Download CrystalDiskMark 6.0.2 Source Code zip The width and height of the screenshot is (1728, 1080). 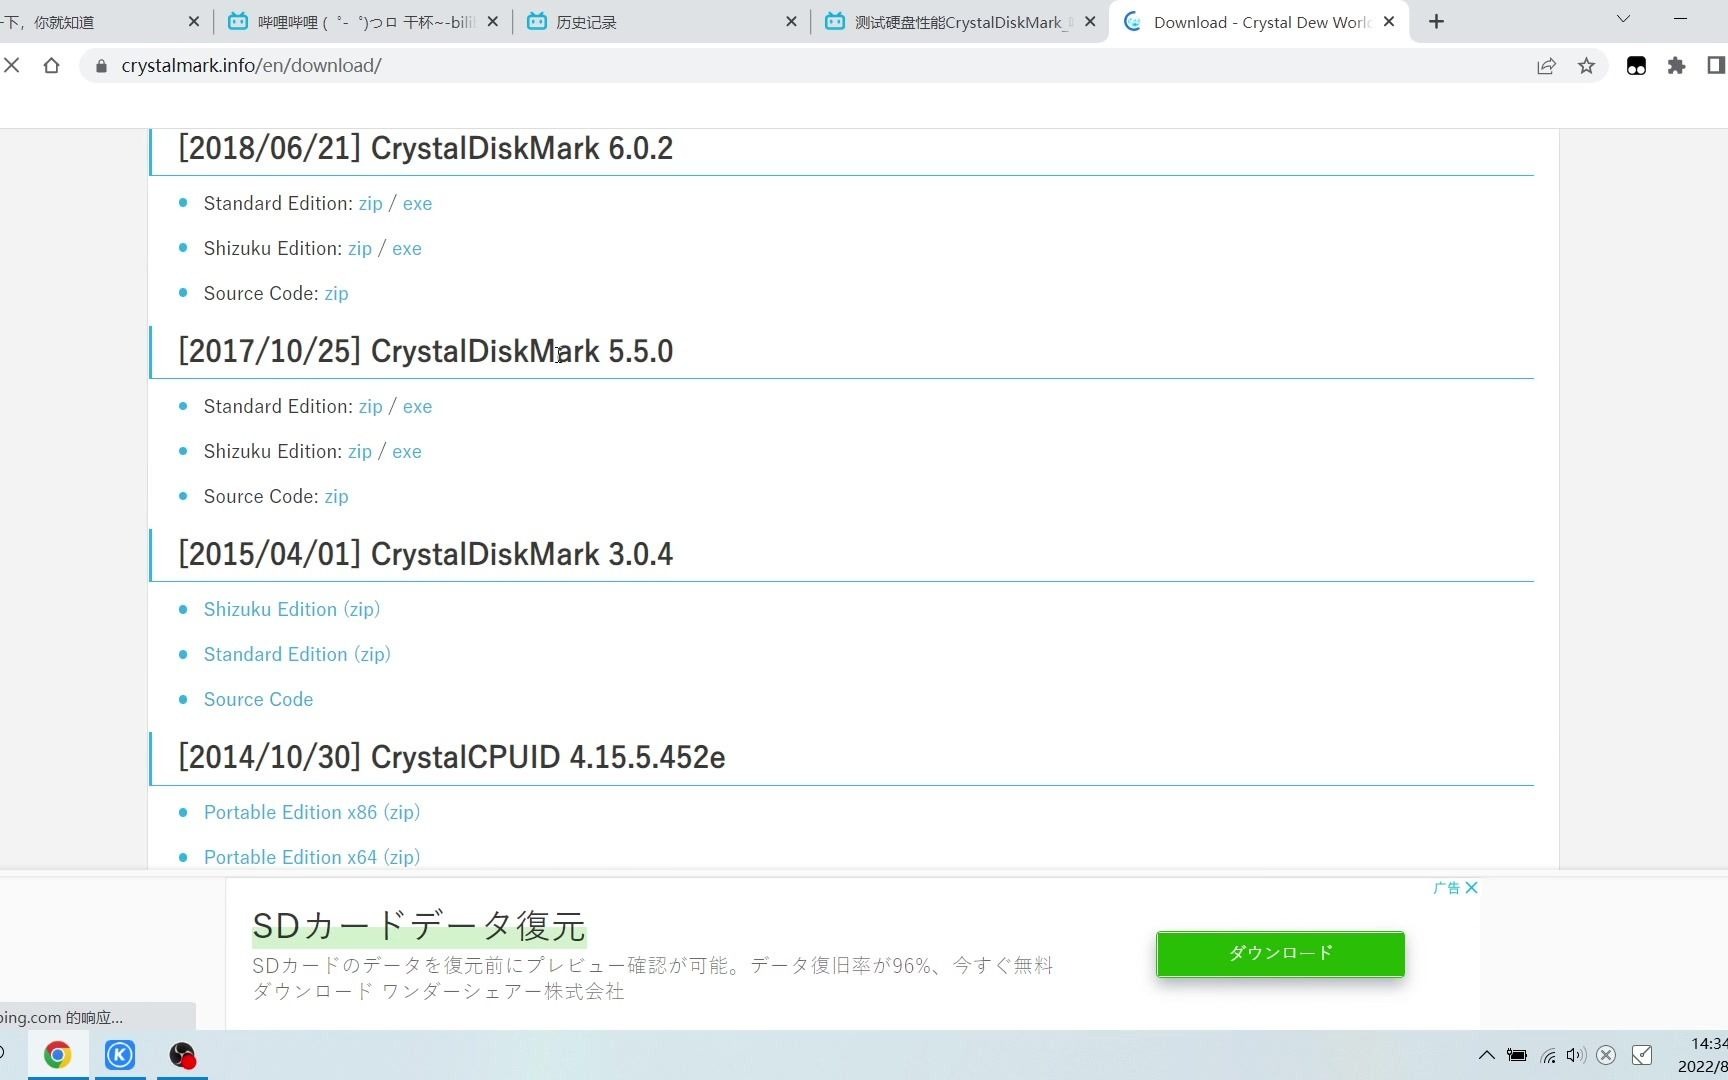(336, 293)
